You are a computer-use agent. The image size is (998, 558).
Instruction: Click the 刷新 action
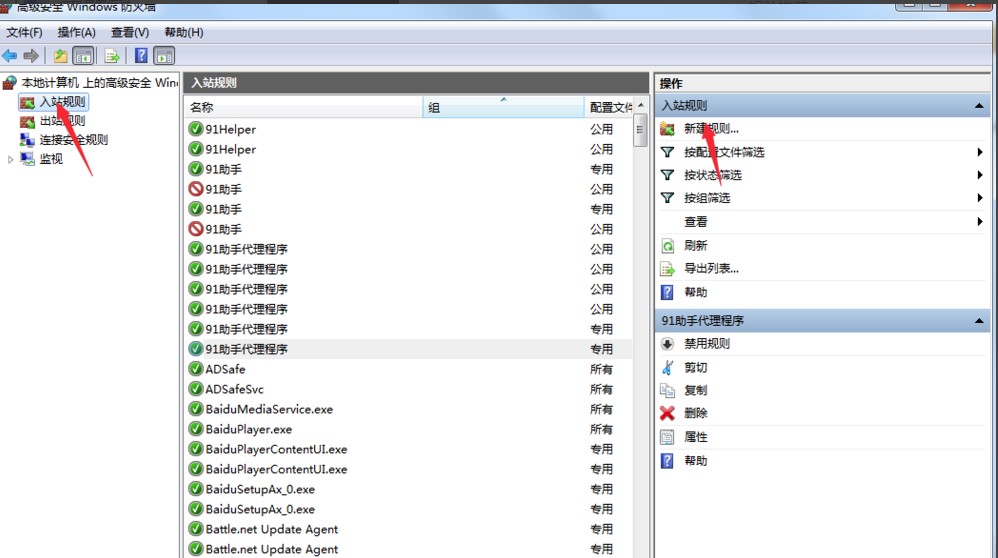click(696, 246)
